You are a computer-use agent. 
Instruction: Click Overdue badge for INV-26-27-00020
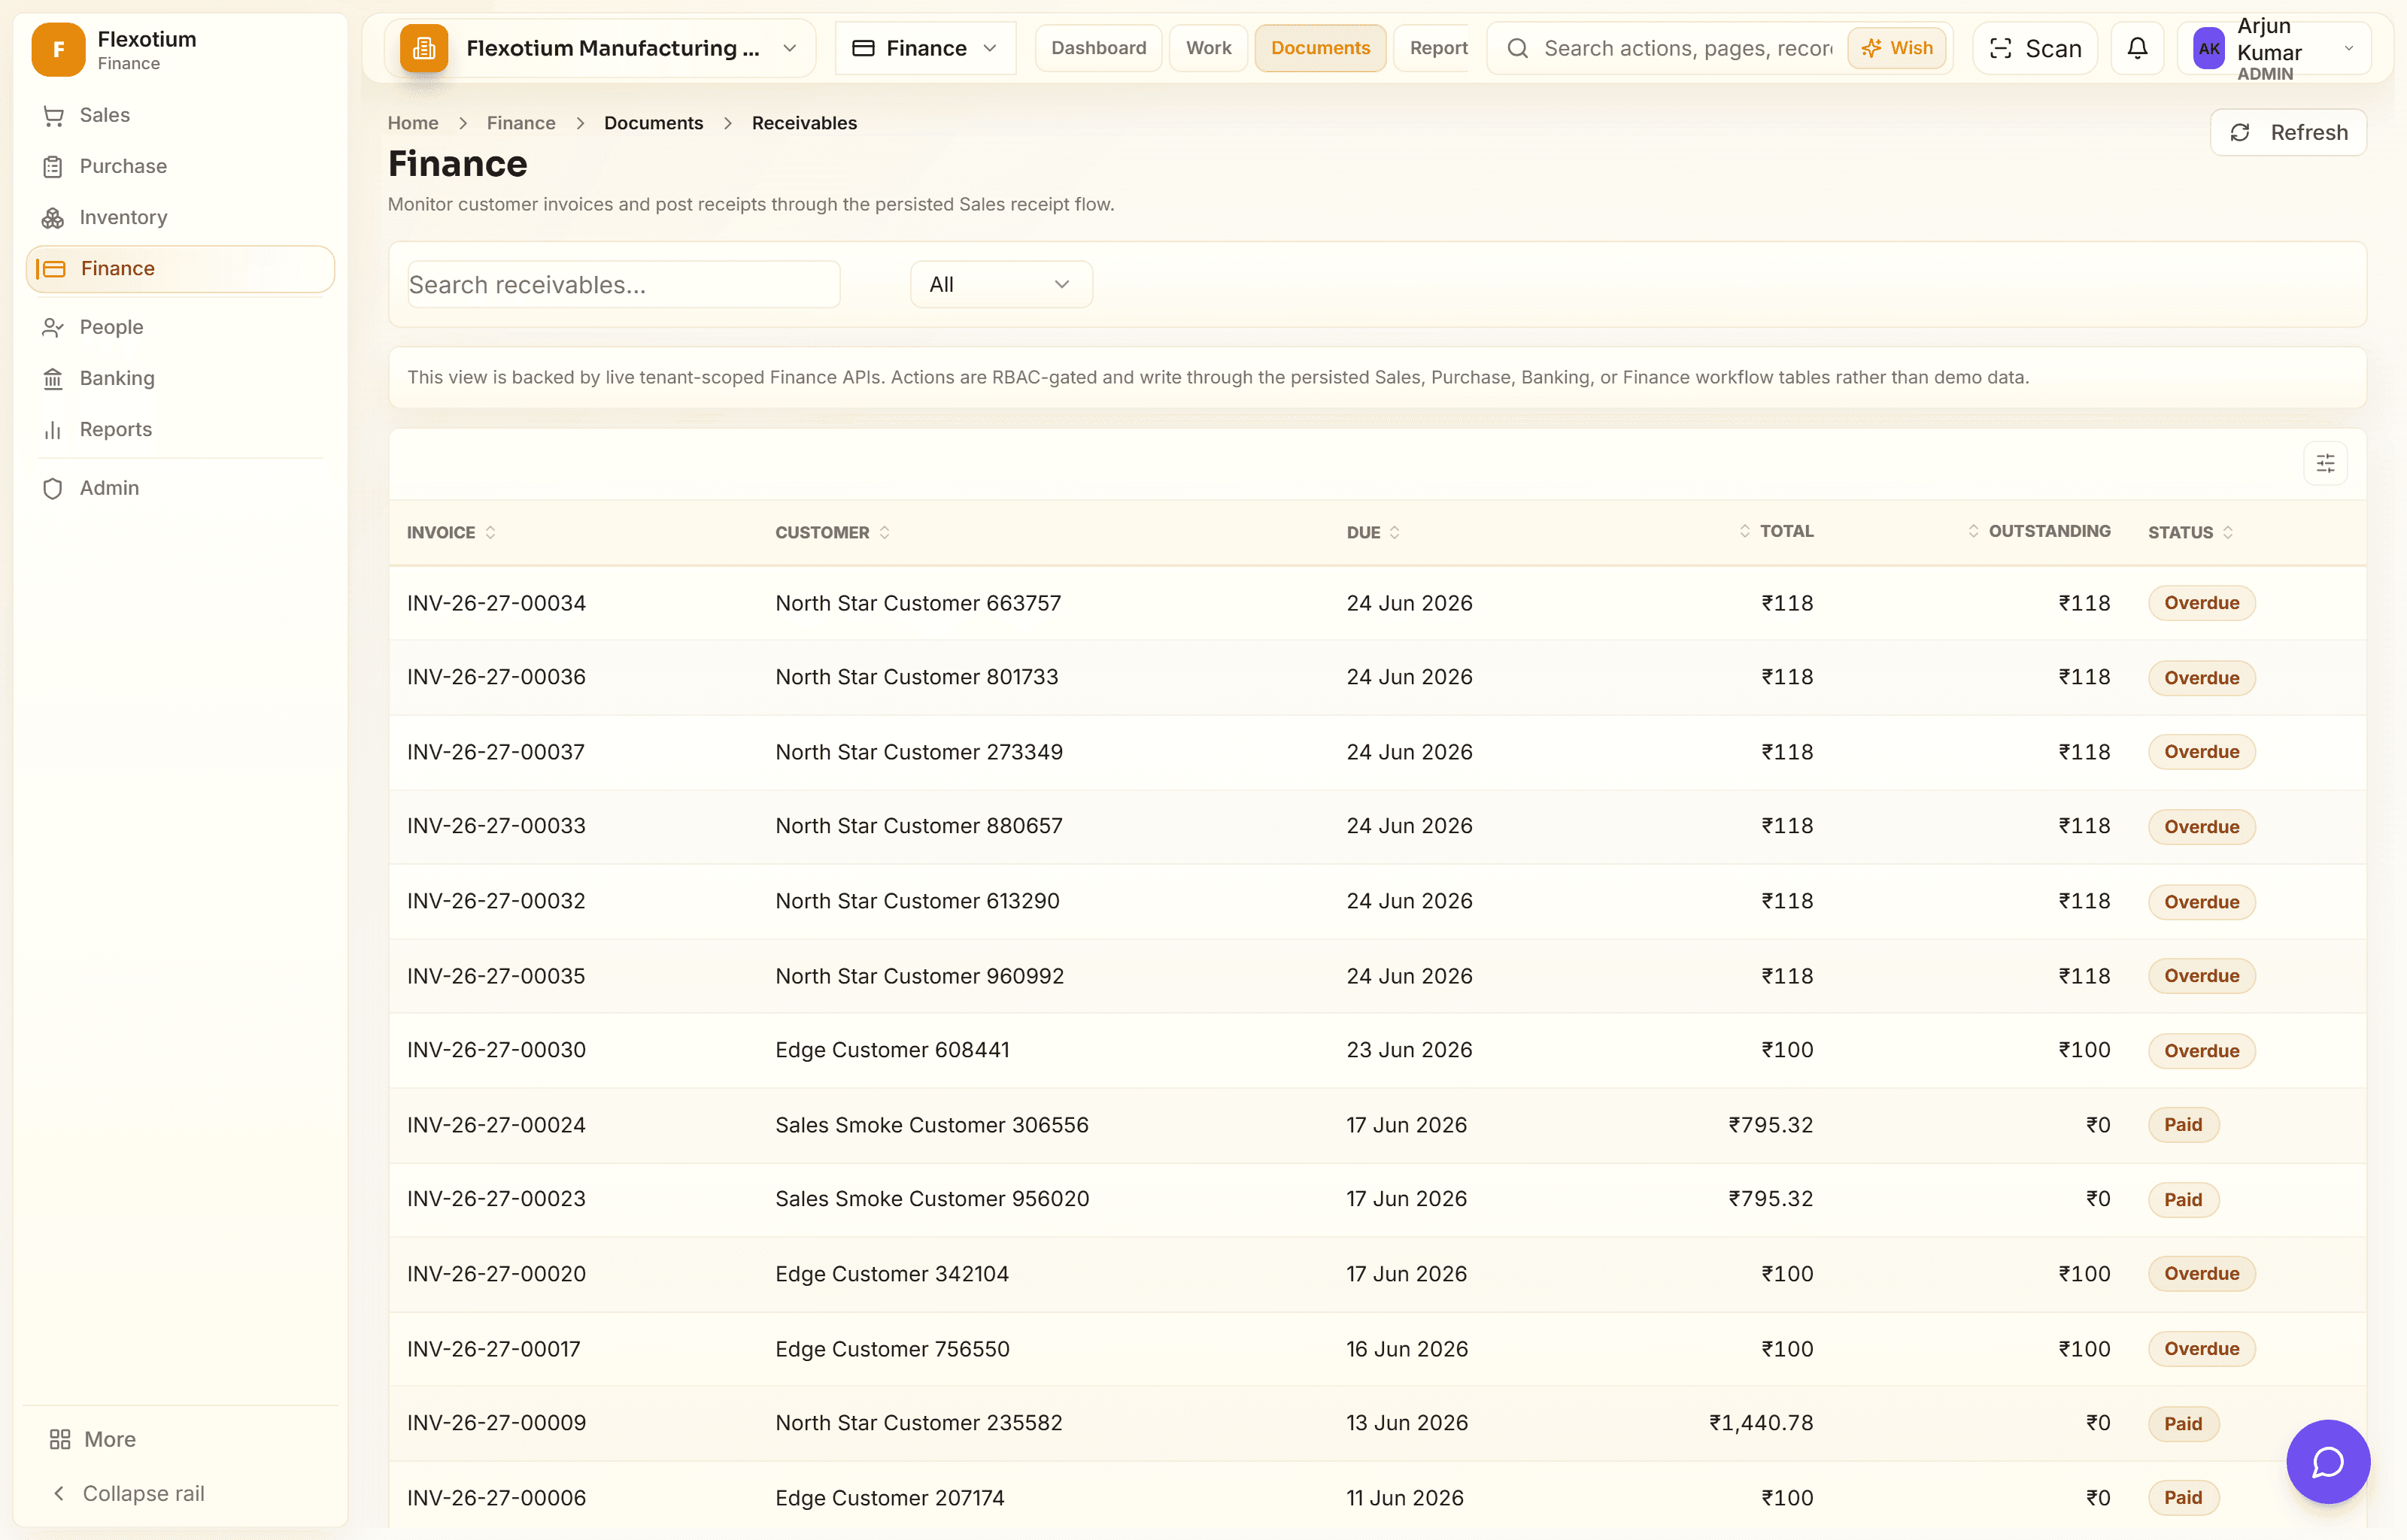(2201, 1274)
